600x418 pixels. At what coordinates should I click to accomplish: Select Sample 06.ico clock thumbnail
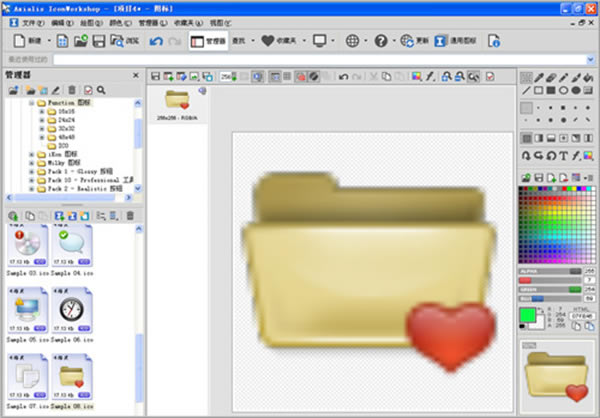[72, 310]
